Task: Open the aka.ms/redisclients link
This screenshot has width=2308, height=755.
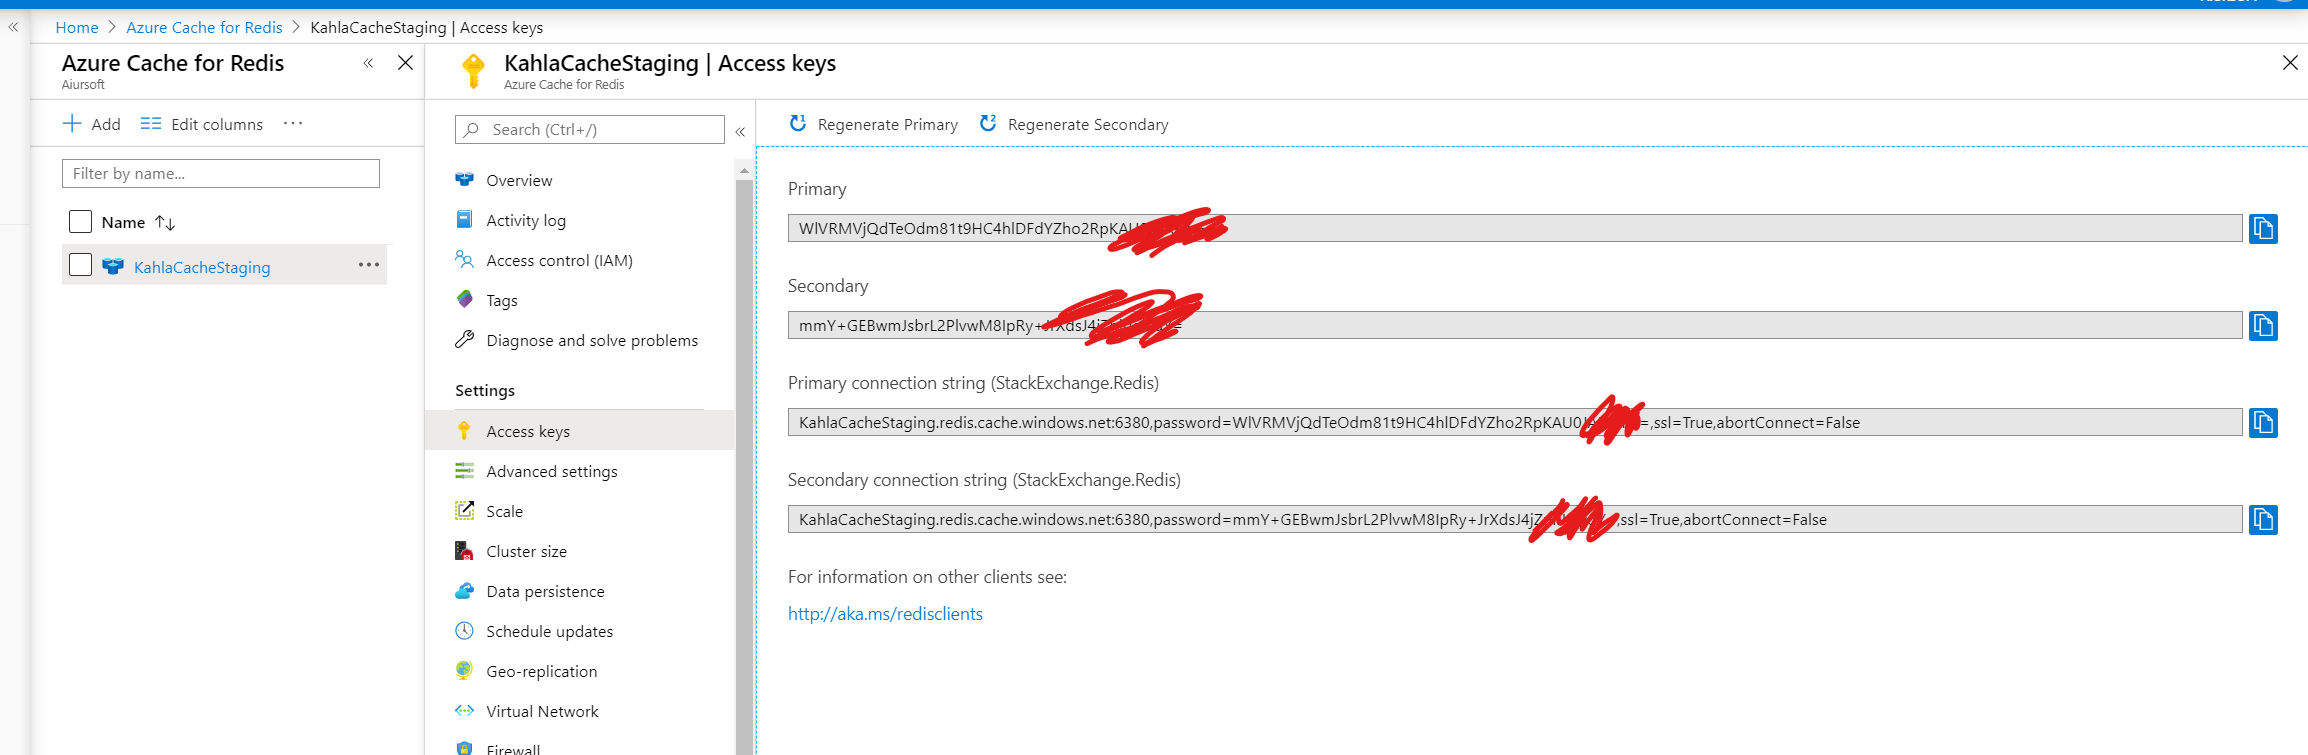Action: (x=885, y=614)
